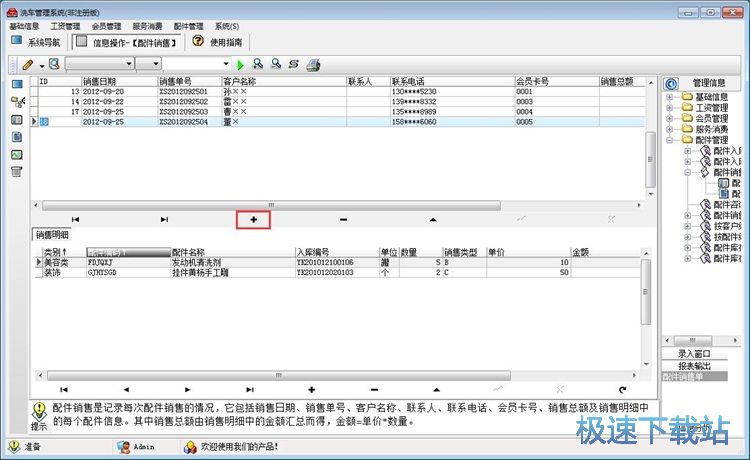This screenshot has width=750, height=460.
Task: Sort detail grid by 配件名称 header
Action: [233, 252]
